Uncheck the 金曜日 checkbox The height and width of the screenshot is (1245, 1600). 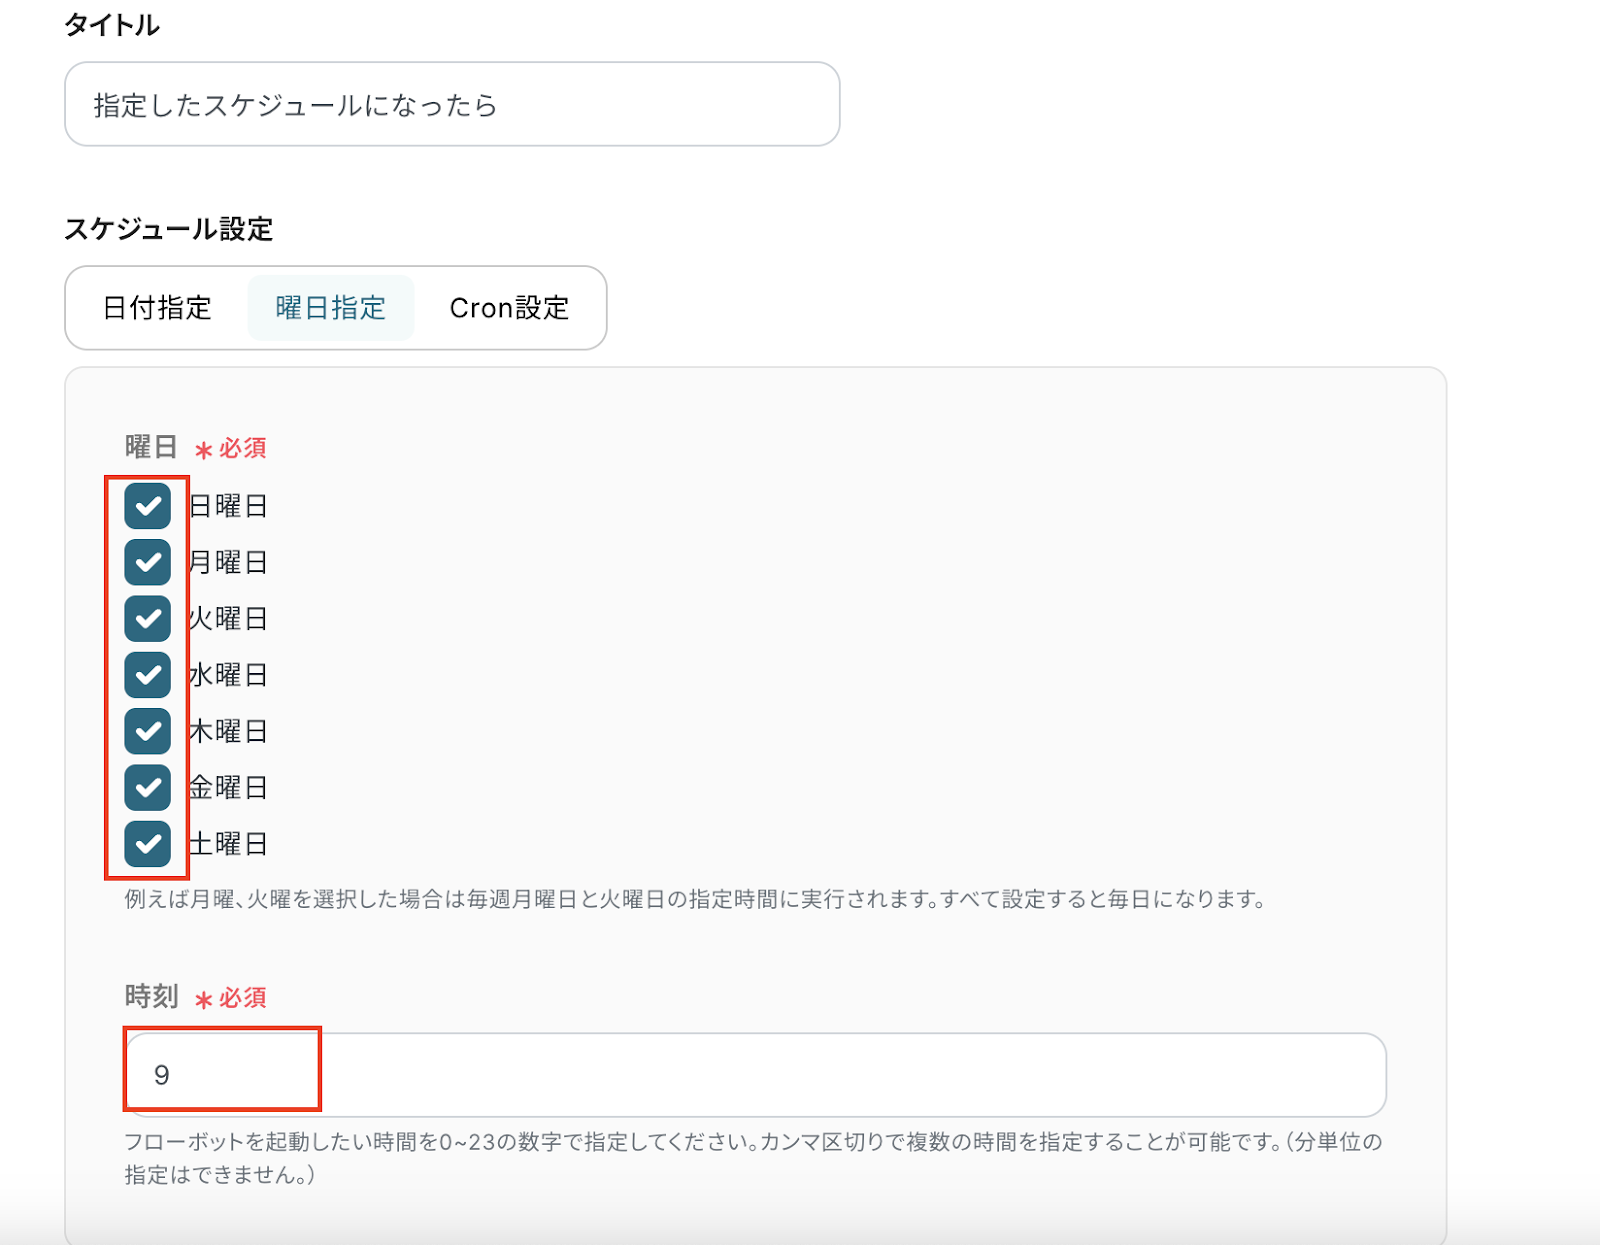pyautogui.click(x=148, y=787)
